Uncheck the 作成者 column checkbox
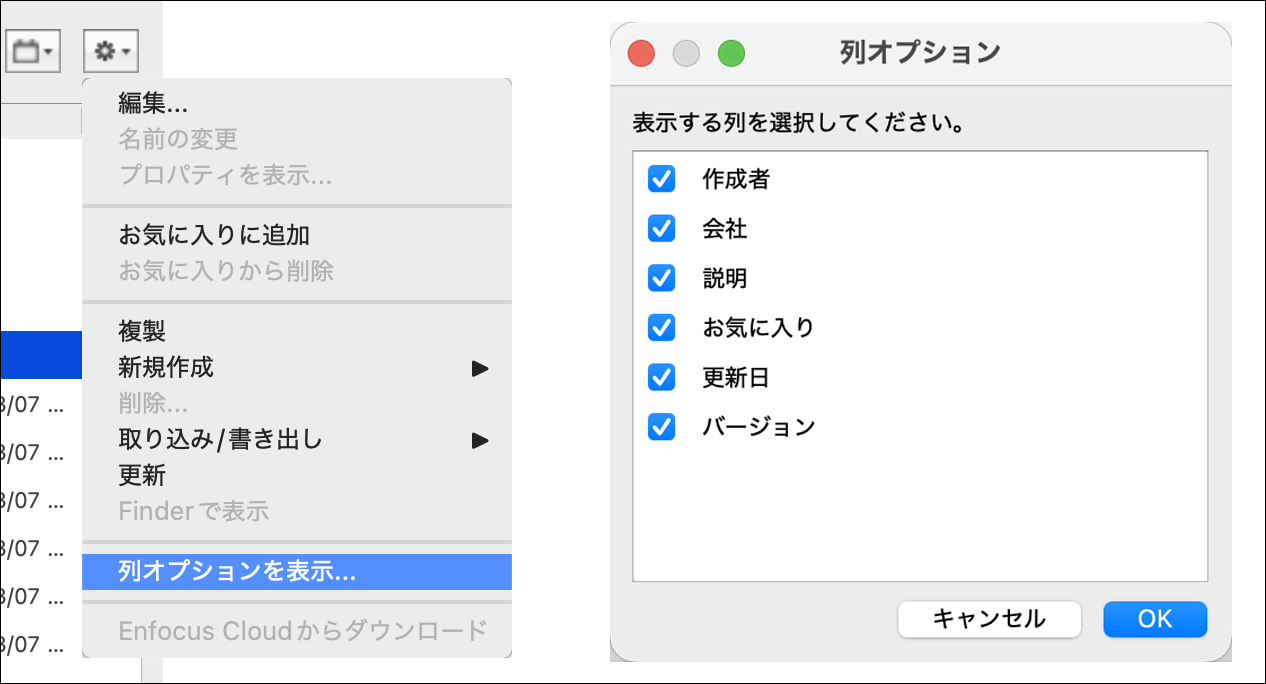The width and height of the screenshot is (1266, 684). pos(662,179)
